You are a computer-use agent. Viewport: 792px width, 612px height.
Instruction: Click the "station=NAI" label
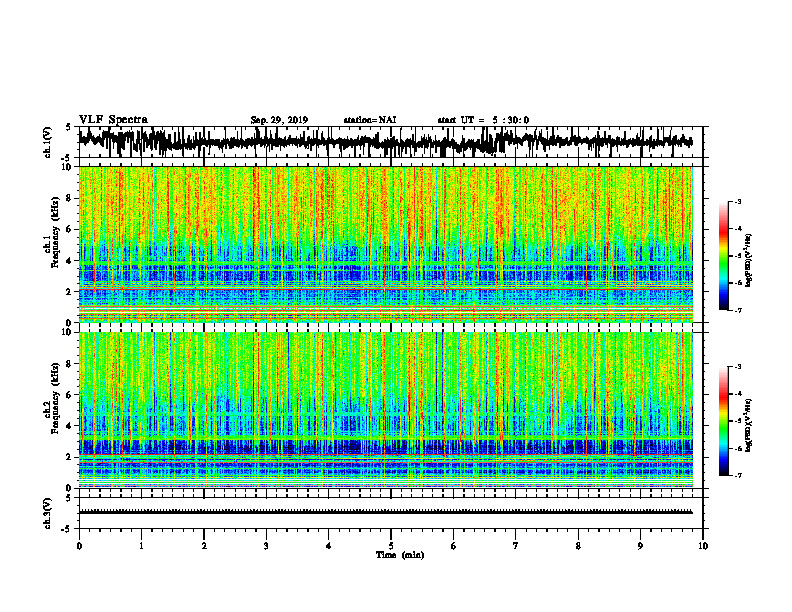click(370, 120)
